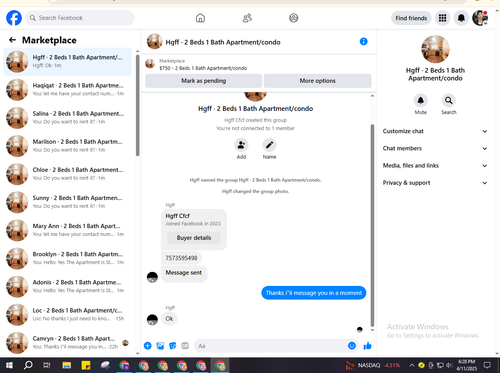Image resolution: width=500 pixels, height=373 pixels.
Task: Click conversation list scrollbar
Action: point(137,105)
